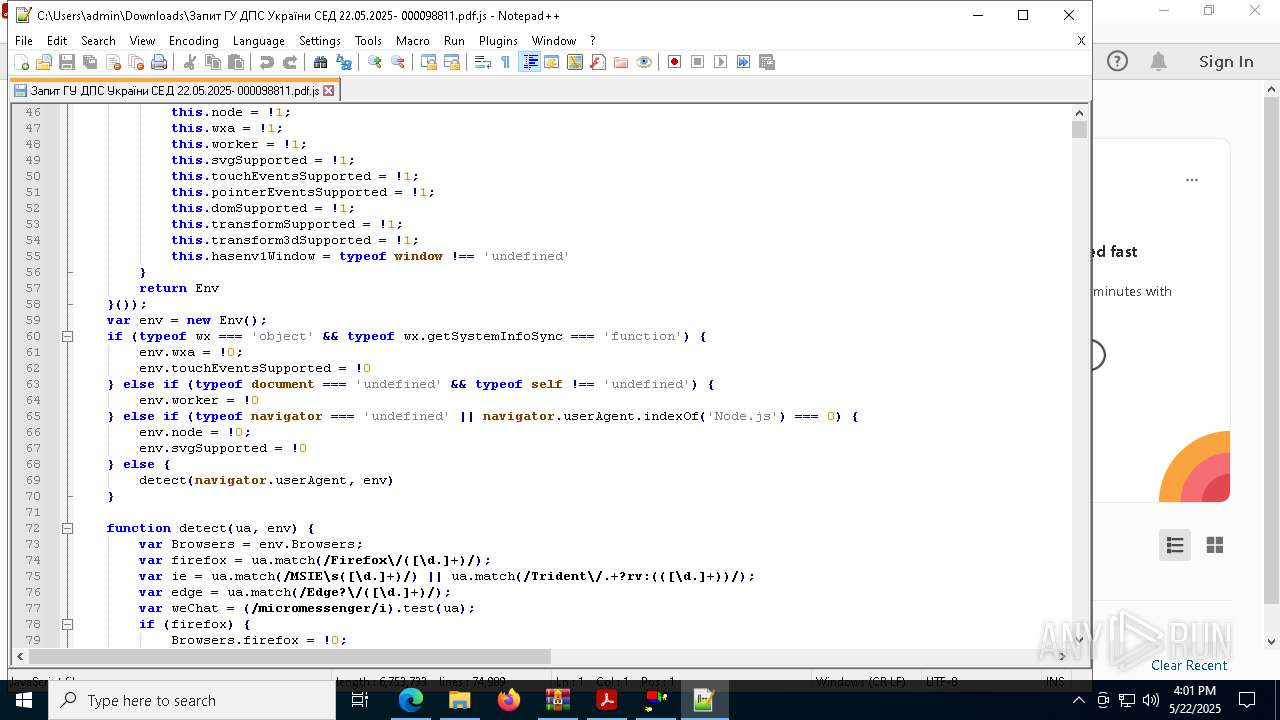Click the Playback macro icon

[x=721, y=62]
